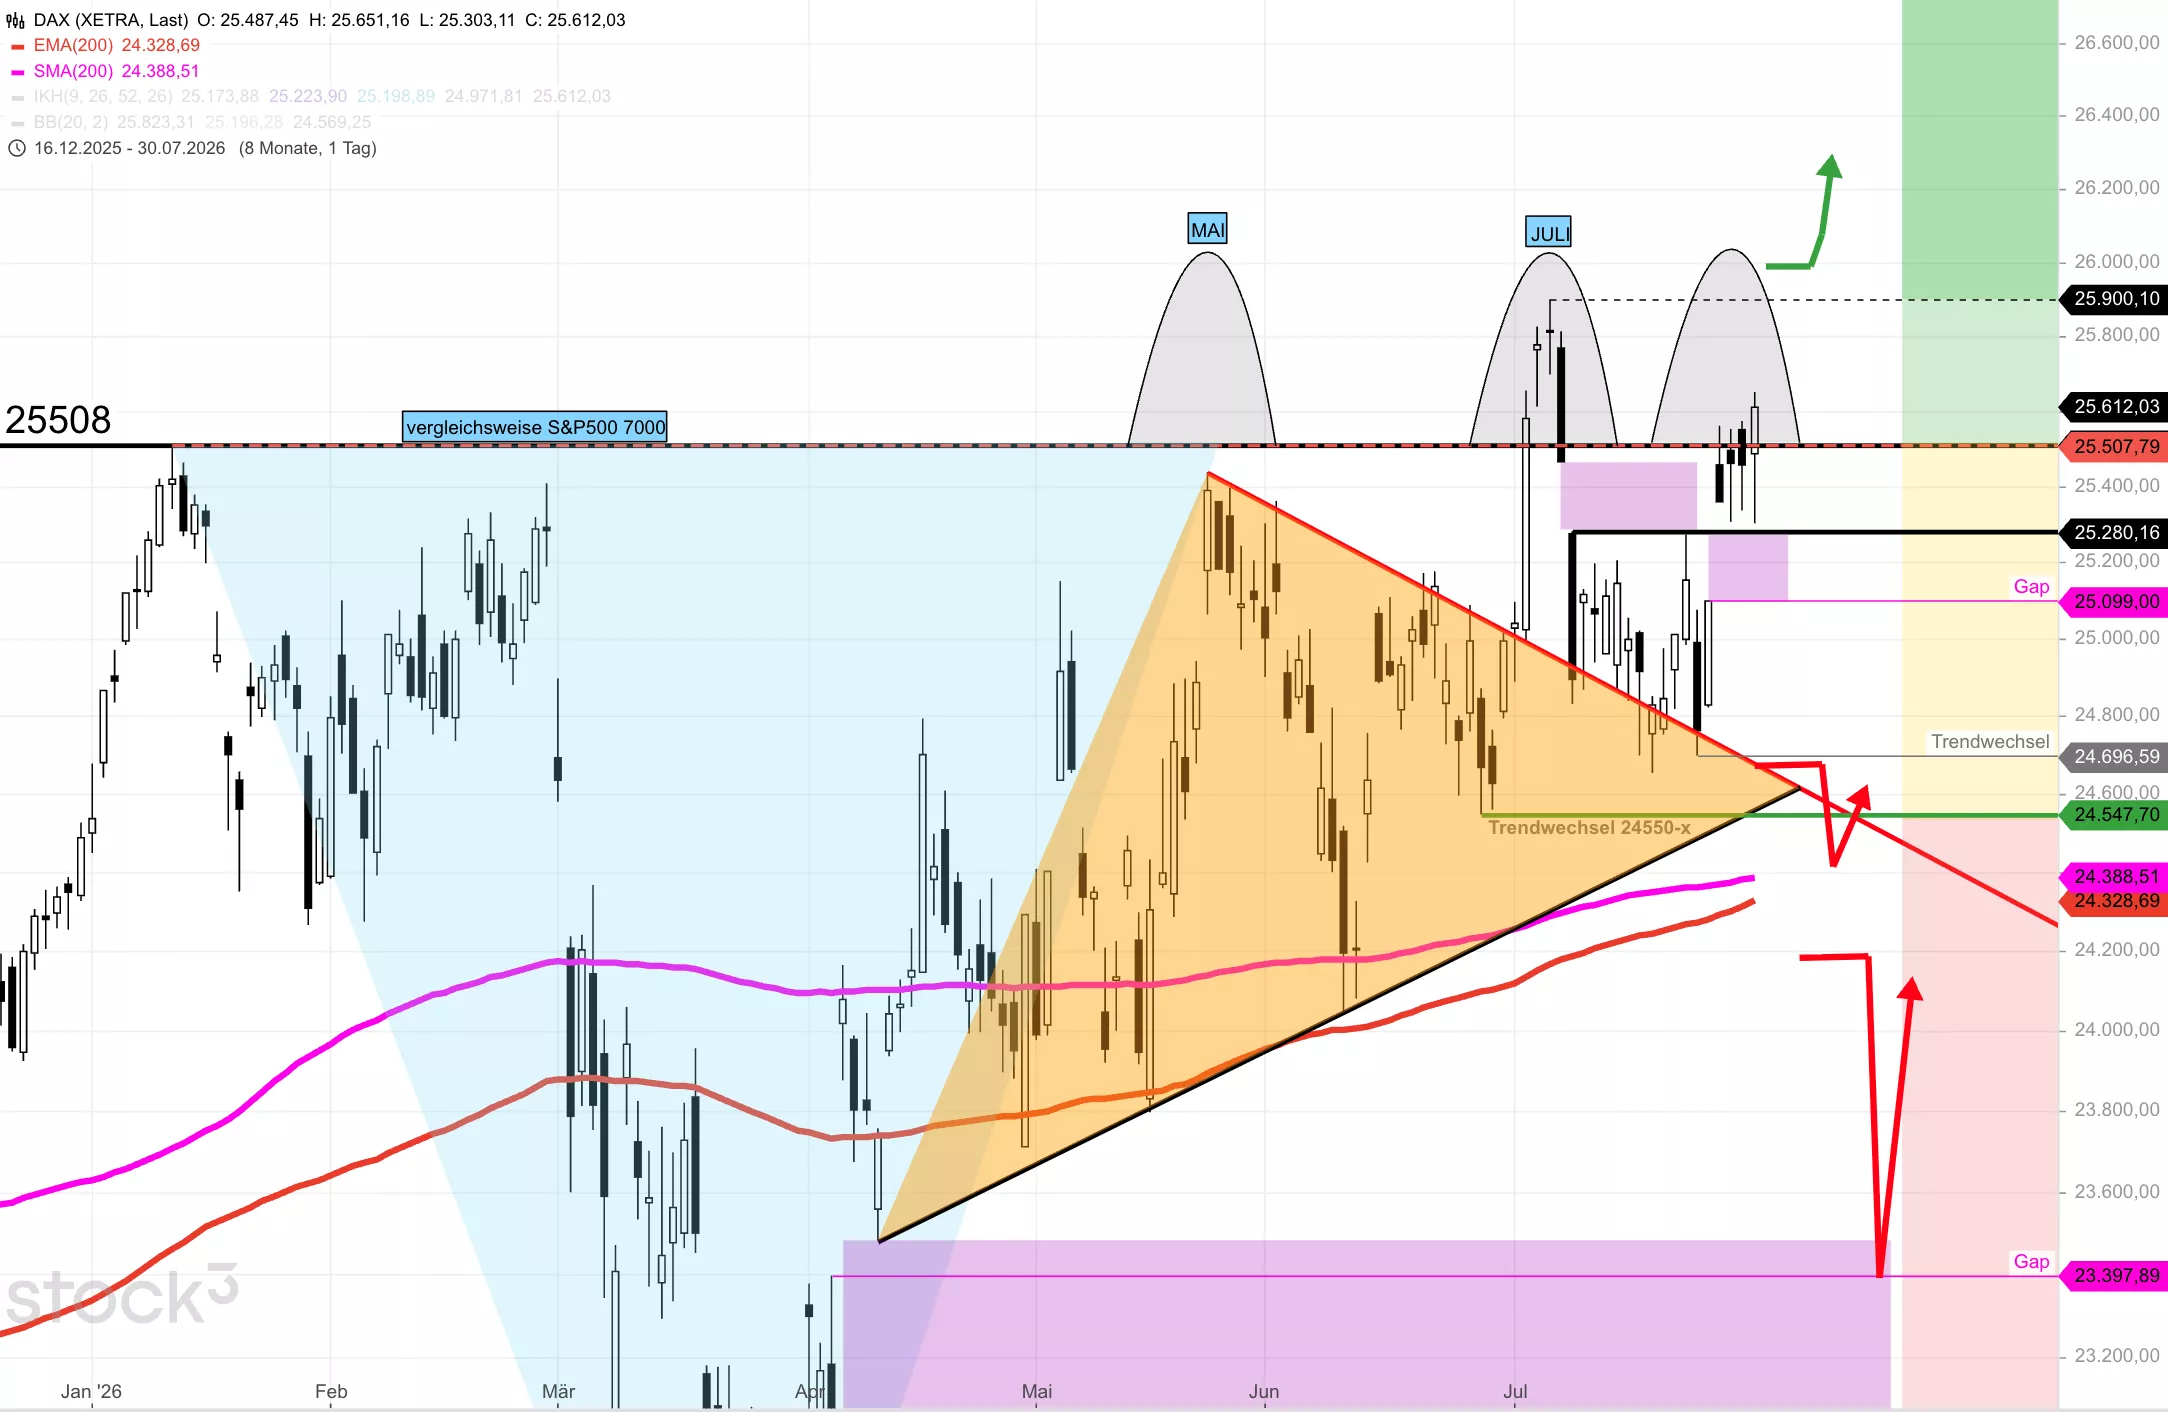Click the 26.400,00 price axis label
This screenshot has height=1412, width=2168.
2117,114
